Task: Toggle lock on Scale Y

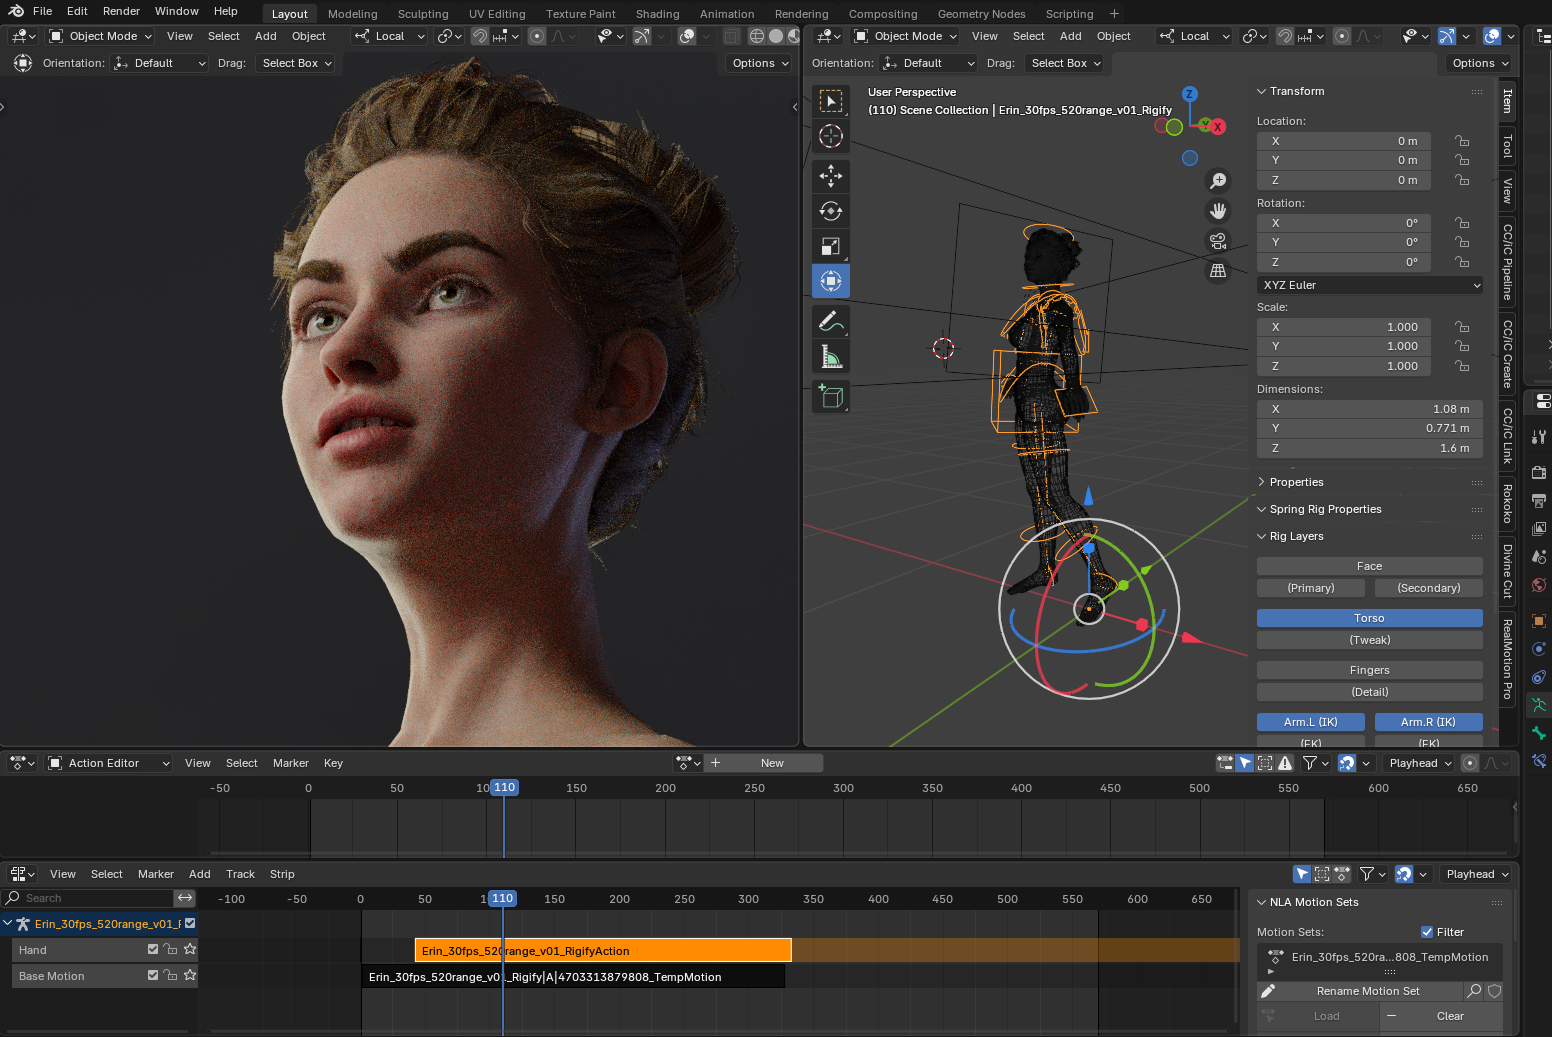Action: pyautogui.click(x=1462, y=346)
